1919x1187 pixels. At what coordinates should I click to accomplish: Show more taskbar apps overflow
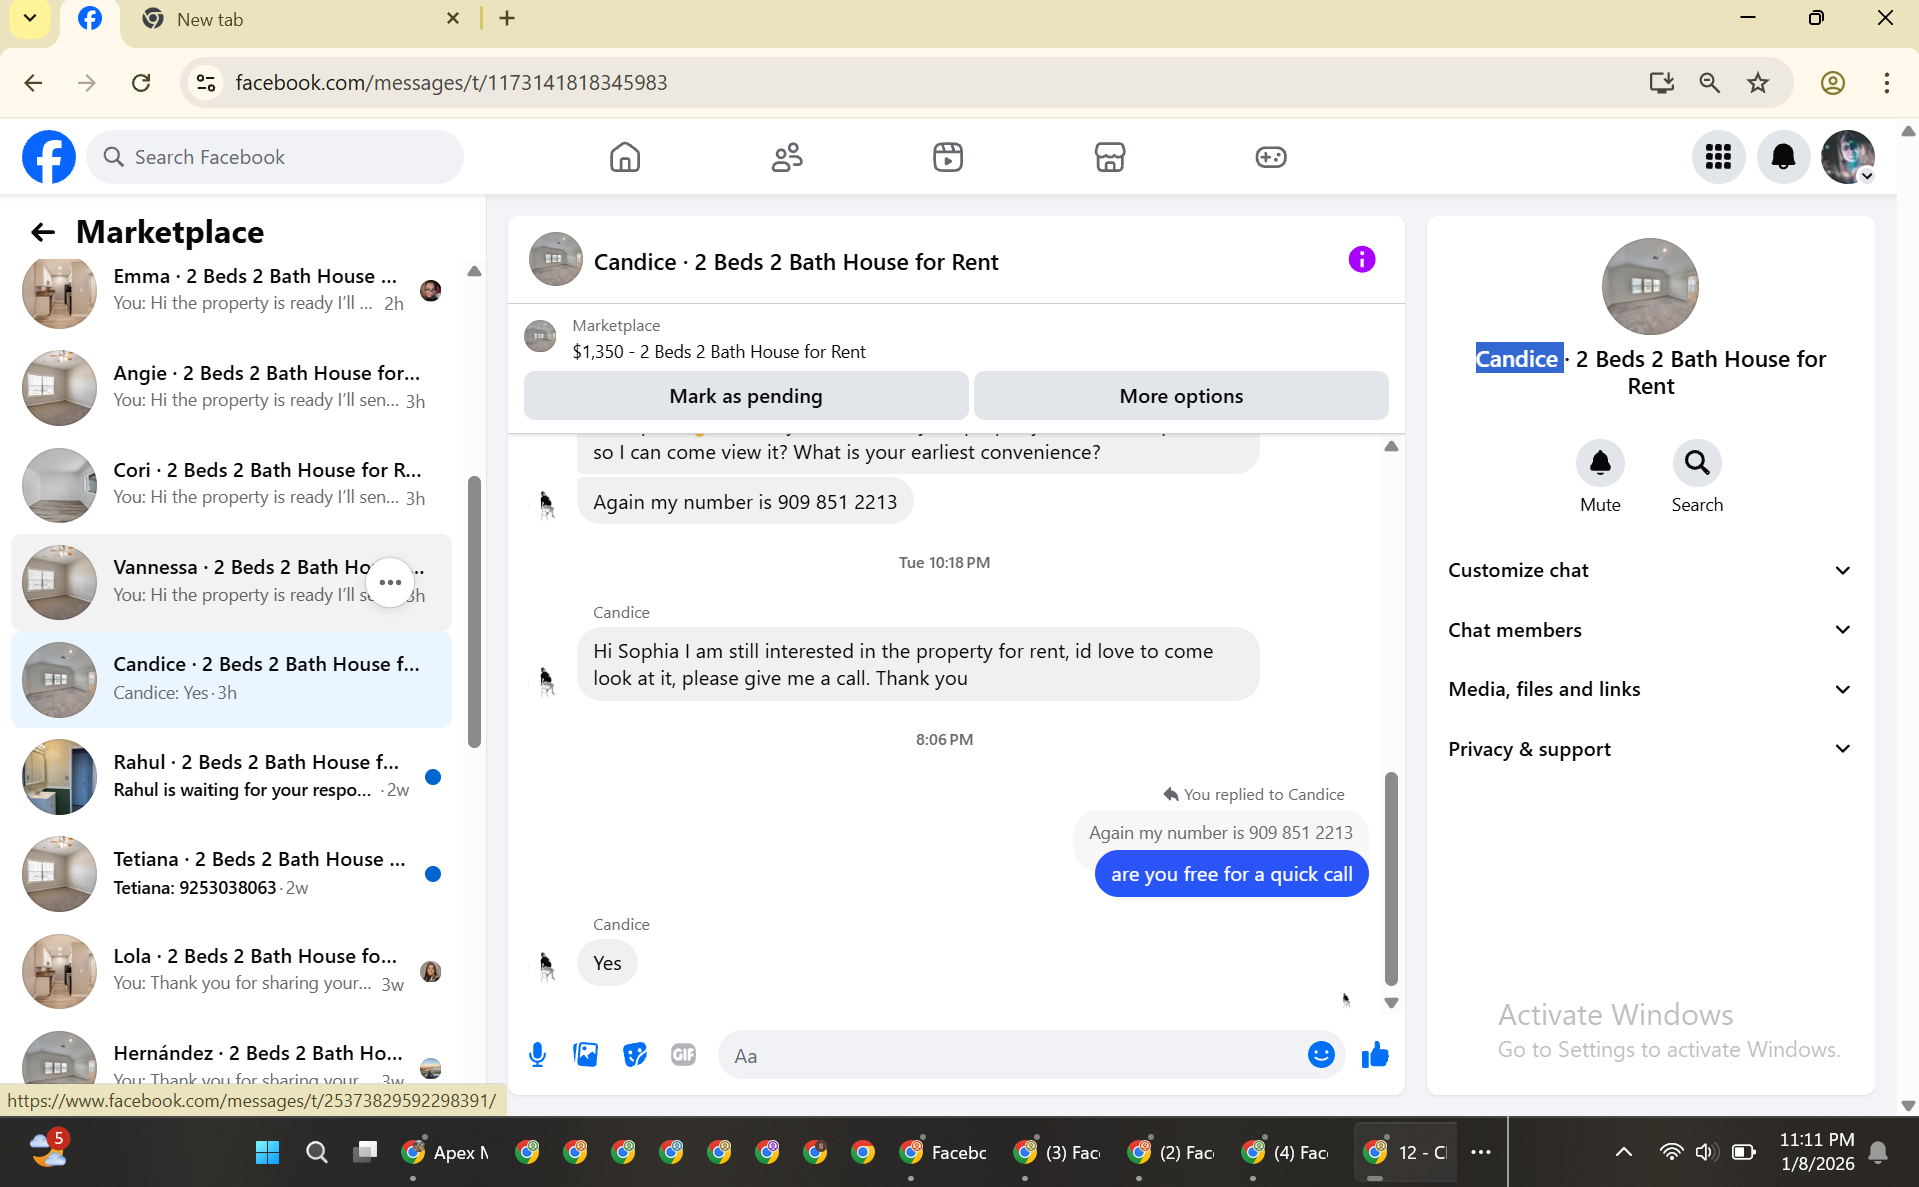[x=1481, y=1152]
